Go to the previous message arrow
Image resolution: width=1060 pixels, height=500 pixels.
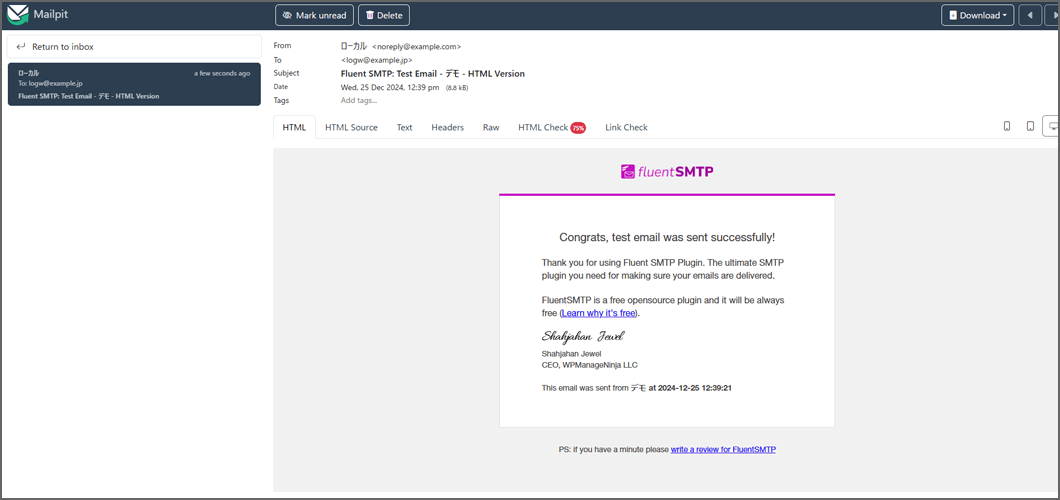point(1030,15)
